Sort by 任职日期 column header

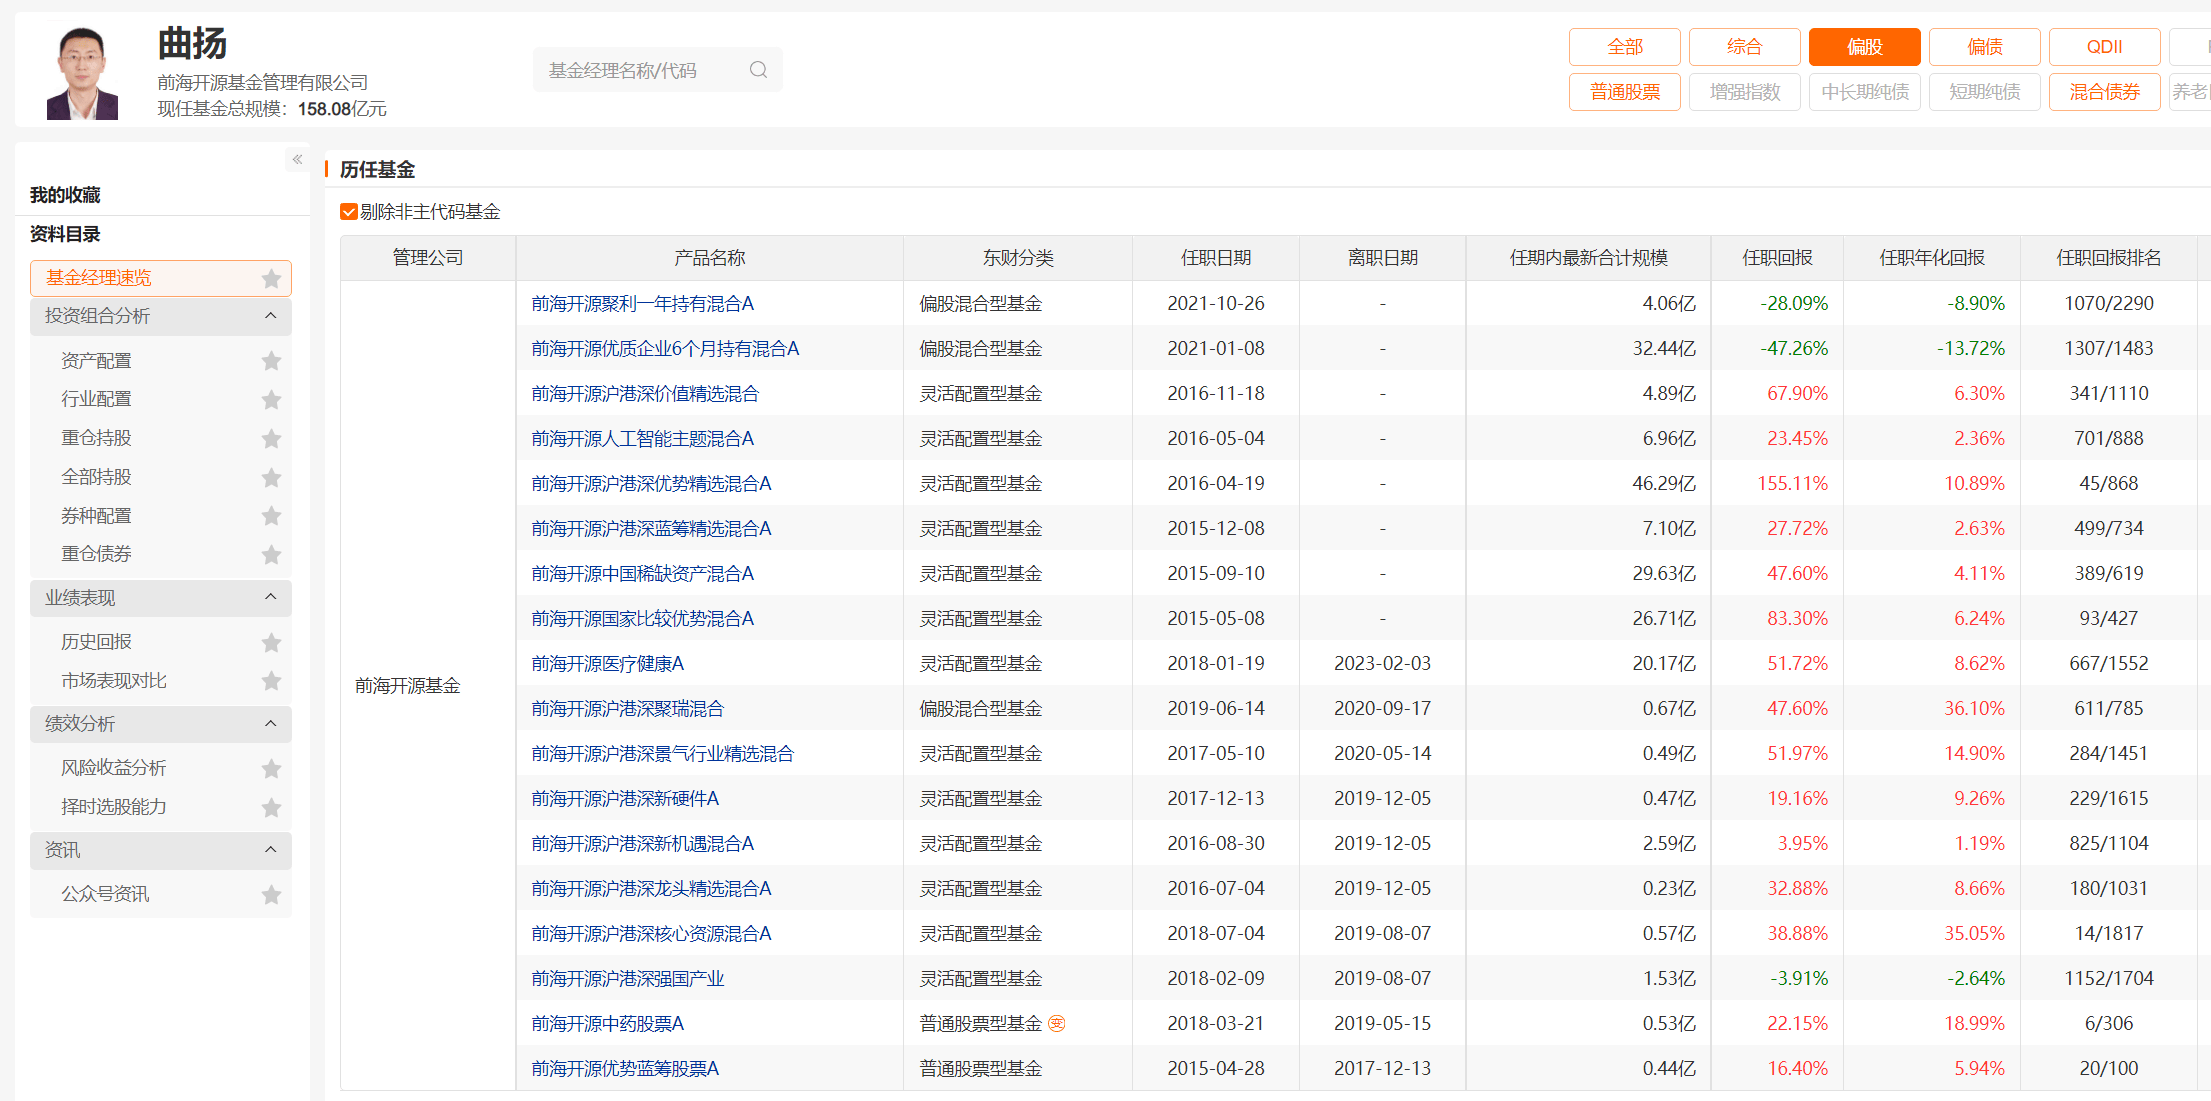(1216, 258)
